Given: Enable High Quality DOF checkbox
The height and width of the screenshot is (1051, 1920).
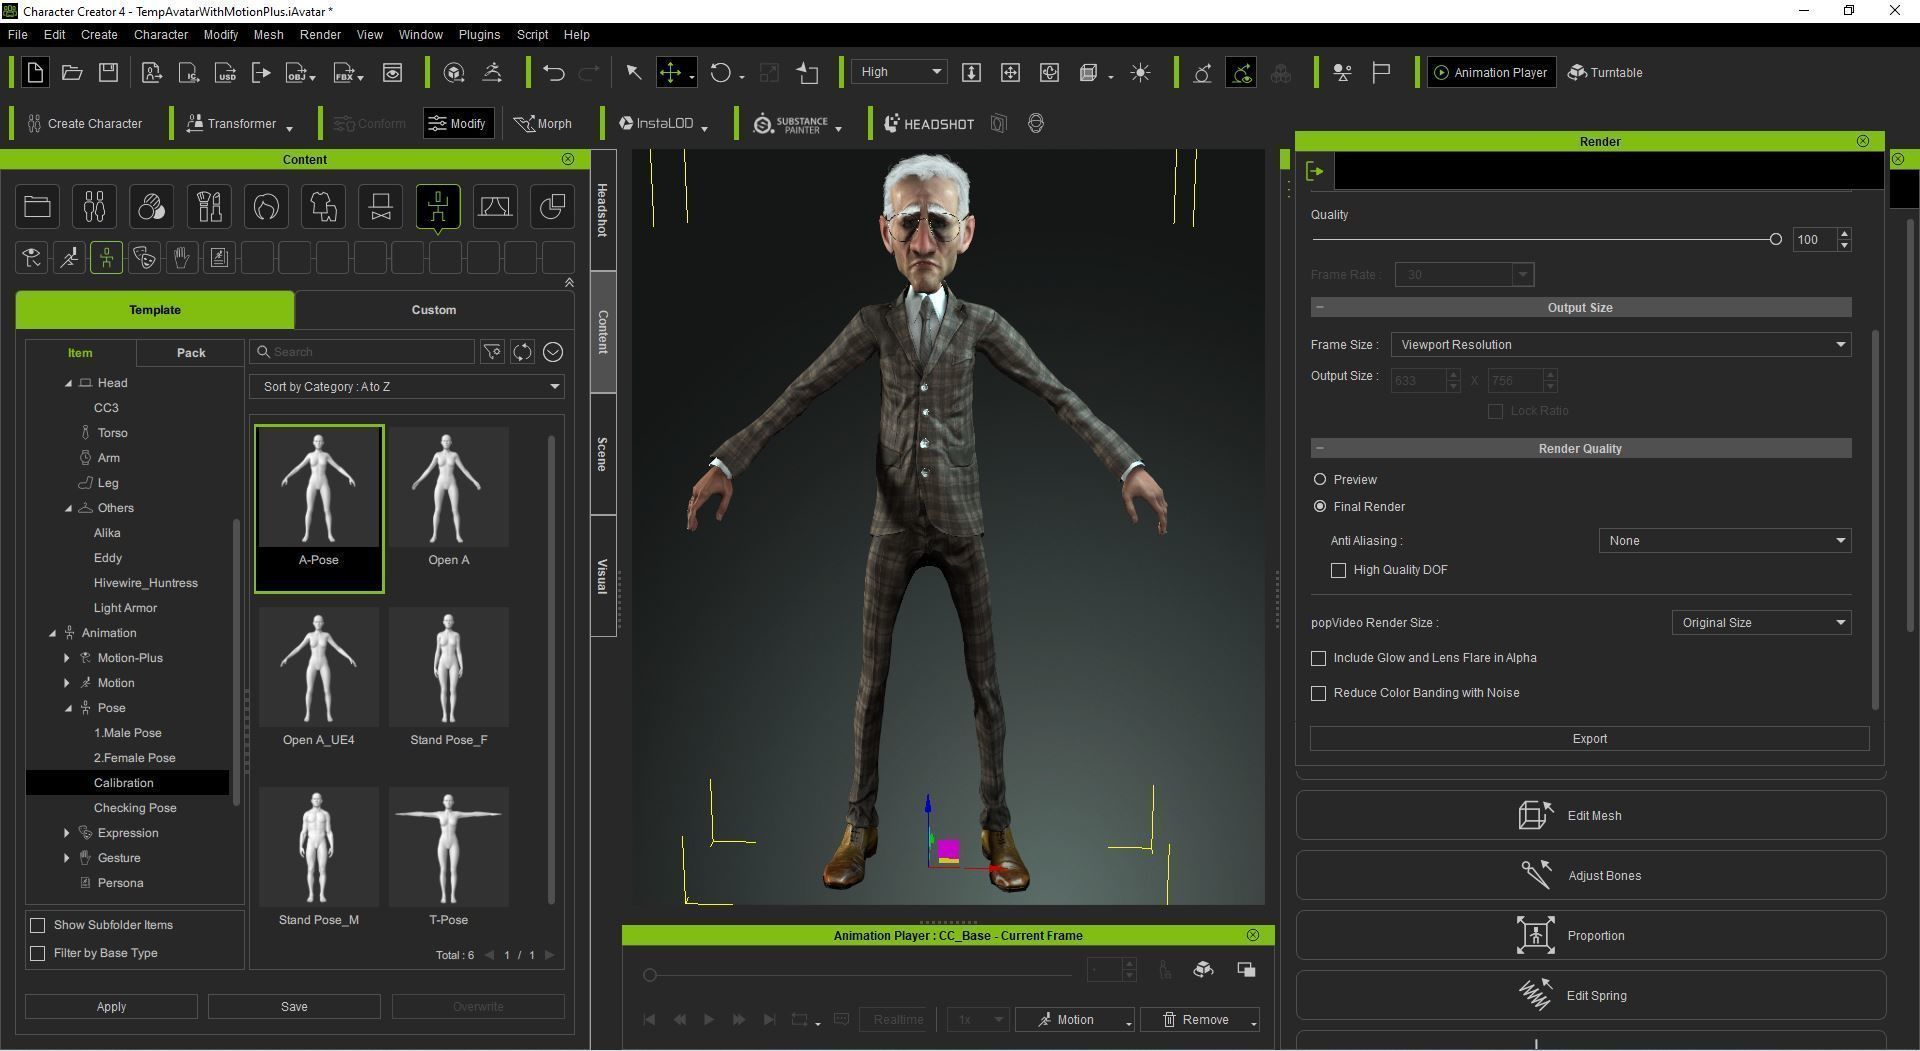Looking at the screenshot, I should coord(1338,570).
